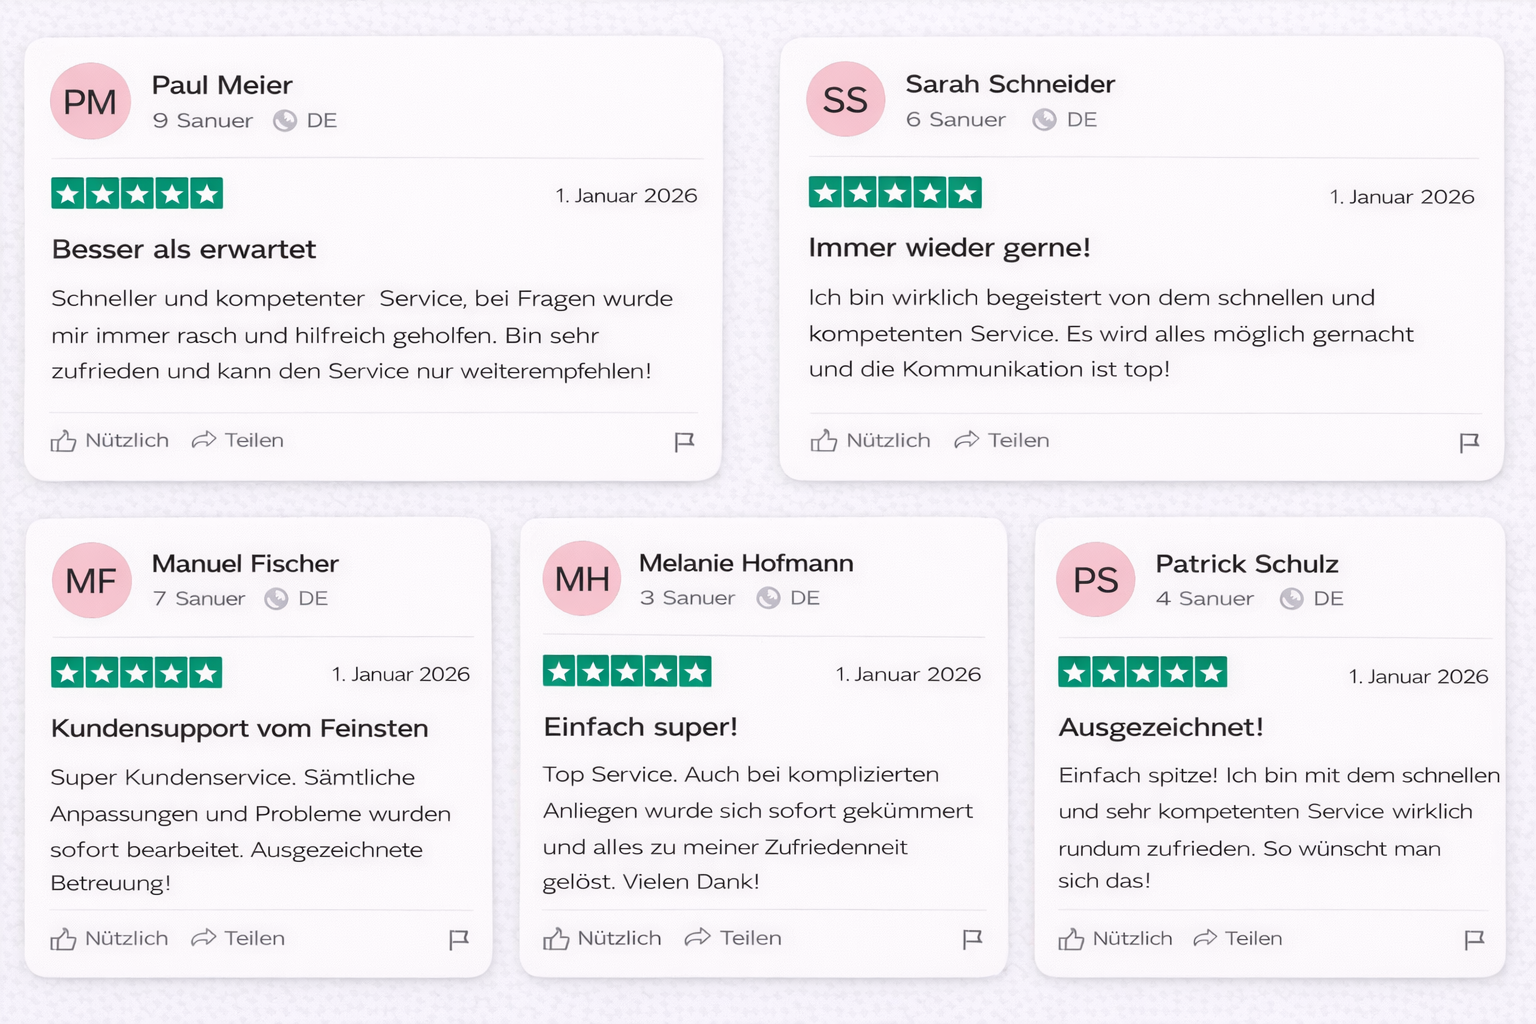Flag Patrick Schulz's review
This screenshot has width=1536, height=1024.
tap(1474, 939)
